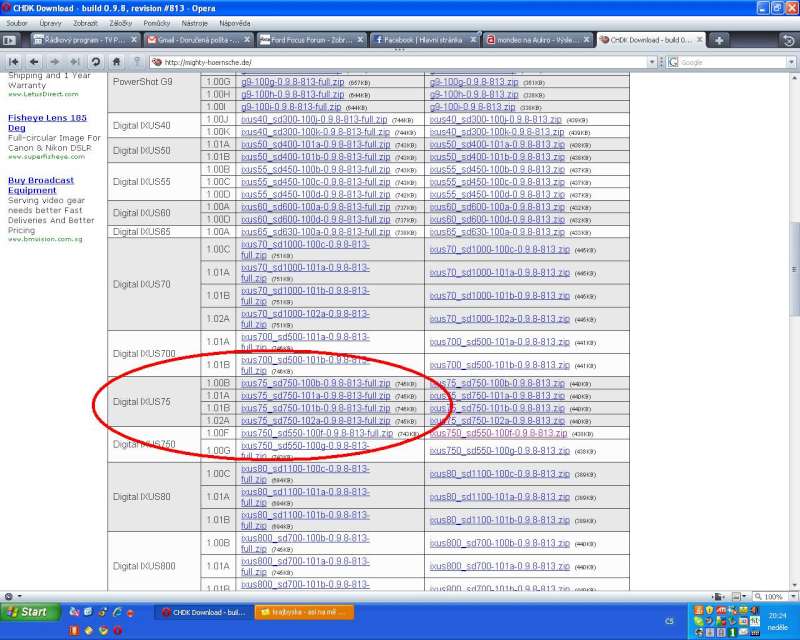This screenshot has width=800, height=640.
Task: Click the ixus80_sd1100-101a-0.9.8-813.zip link
Action: pos(497,497)
